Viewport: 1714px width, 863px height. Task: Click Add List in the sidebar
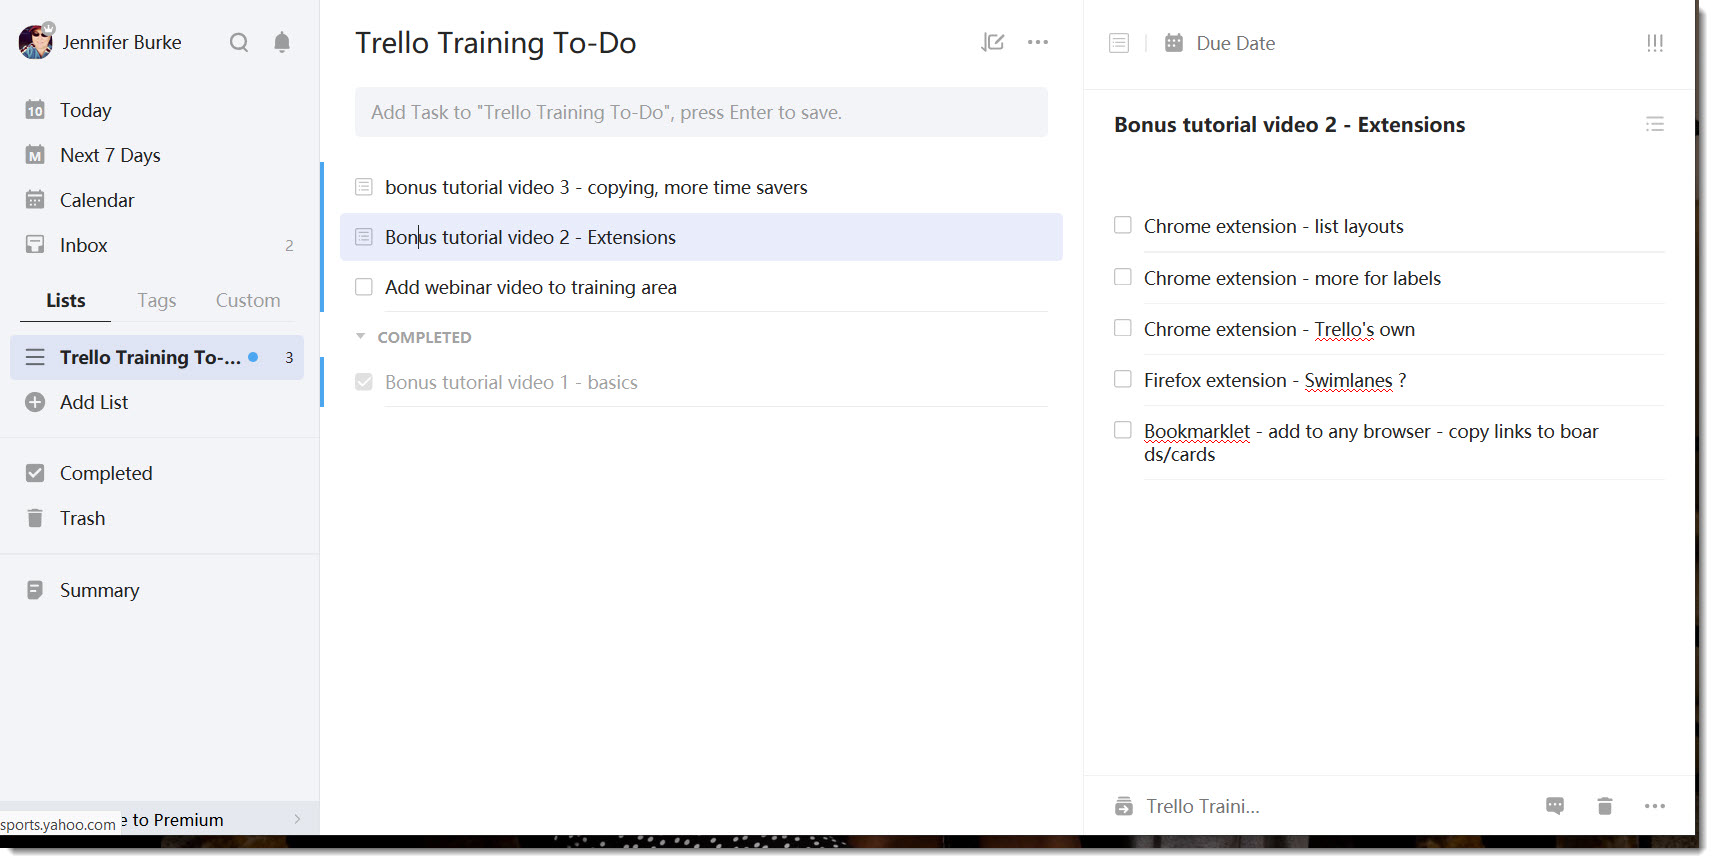(x=94, y=402)
